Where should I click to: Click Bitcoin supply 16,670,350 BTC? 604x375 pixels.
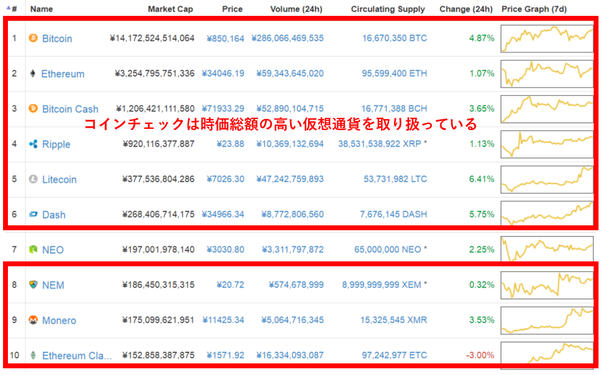pyautogui.click(x=394, y=38)
